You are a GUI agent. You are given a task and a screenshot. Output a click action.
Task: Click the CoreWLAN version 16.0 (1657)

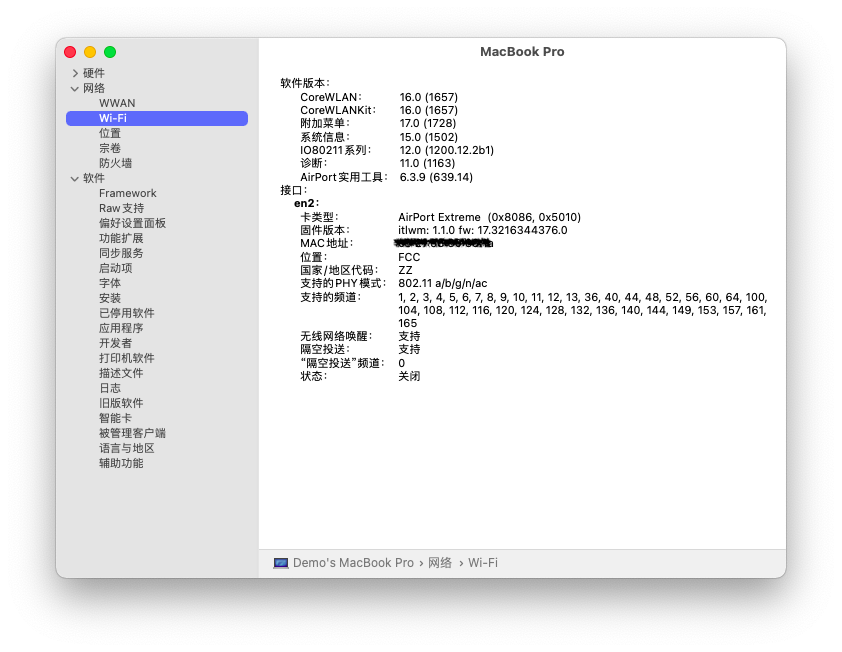(429, 97)
